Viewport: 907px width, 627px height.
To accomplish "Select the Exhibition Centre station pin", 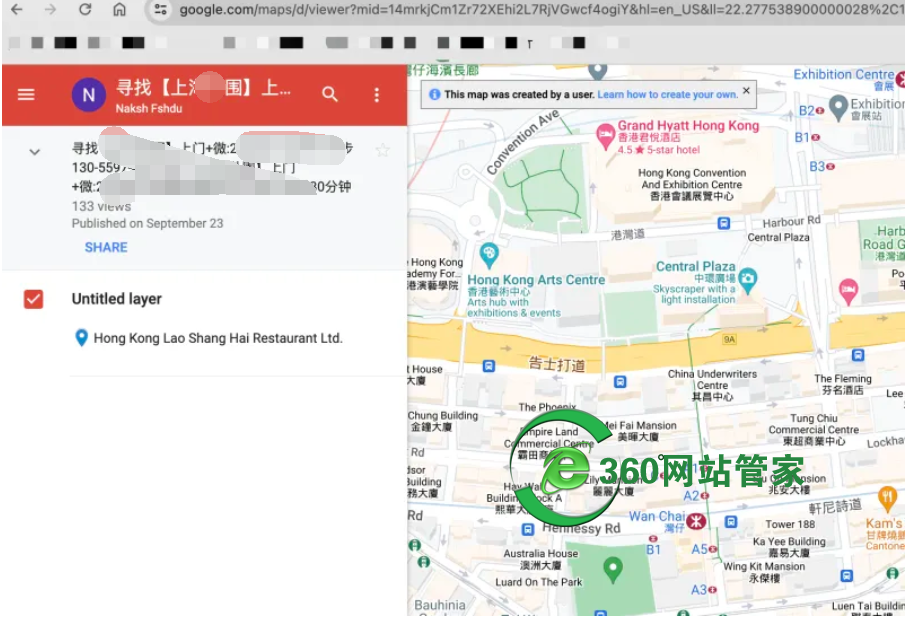I will pos(838,107).
